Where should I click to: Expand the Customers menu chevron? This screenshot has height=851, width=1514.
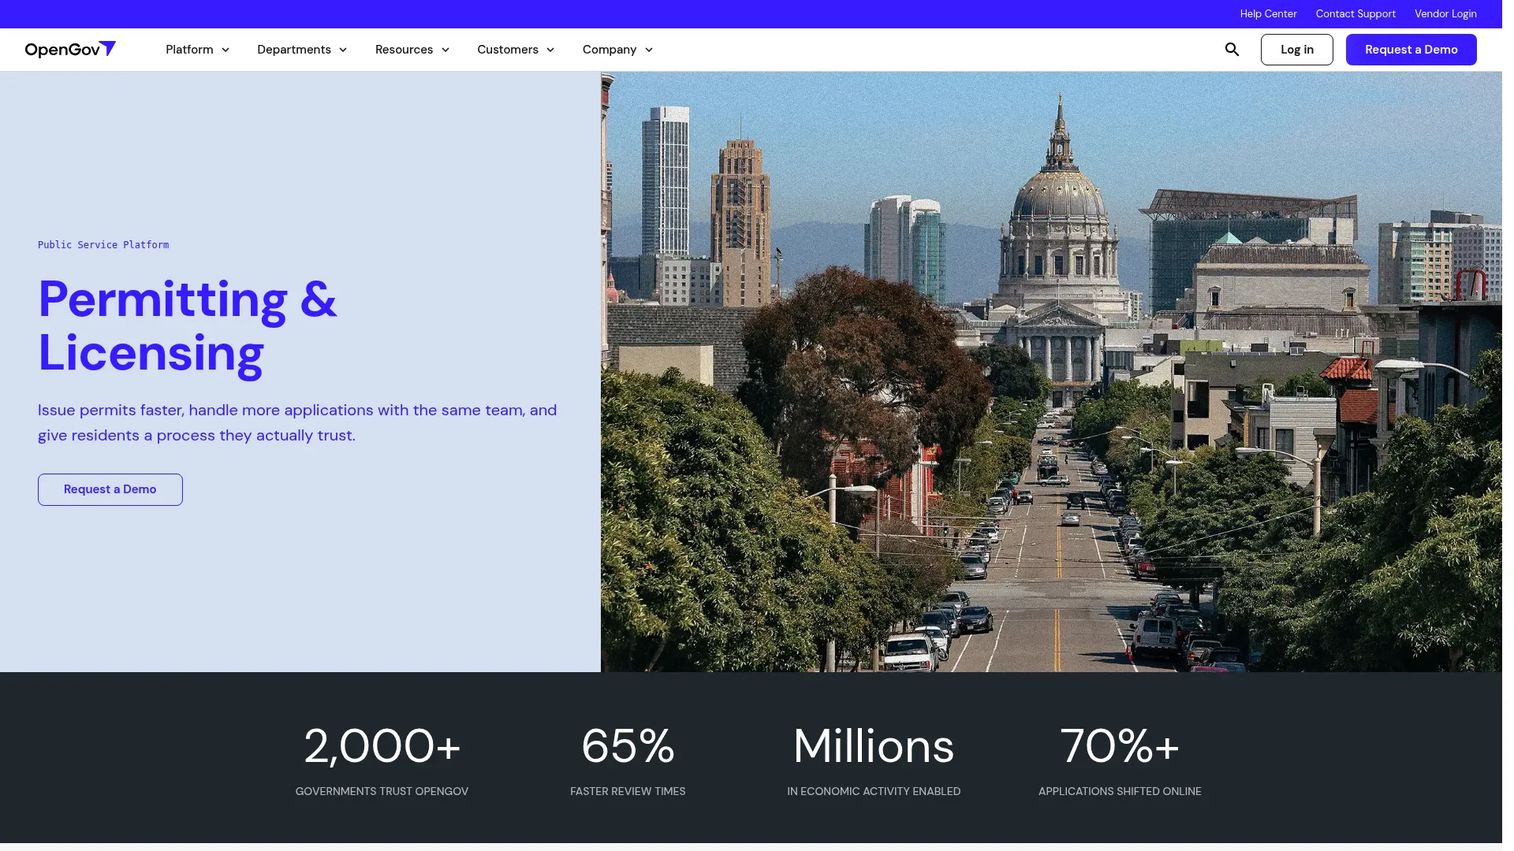click(x=550, y=50)
